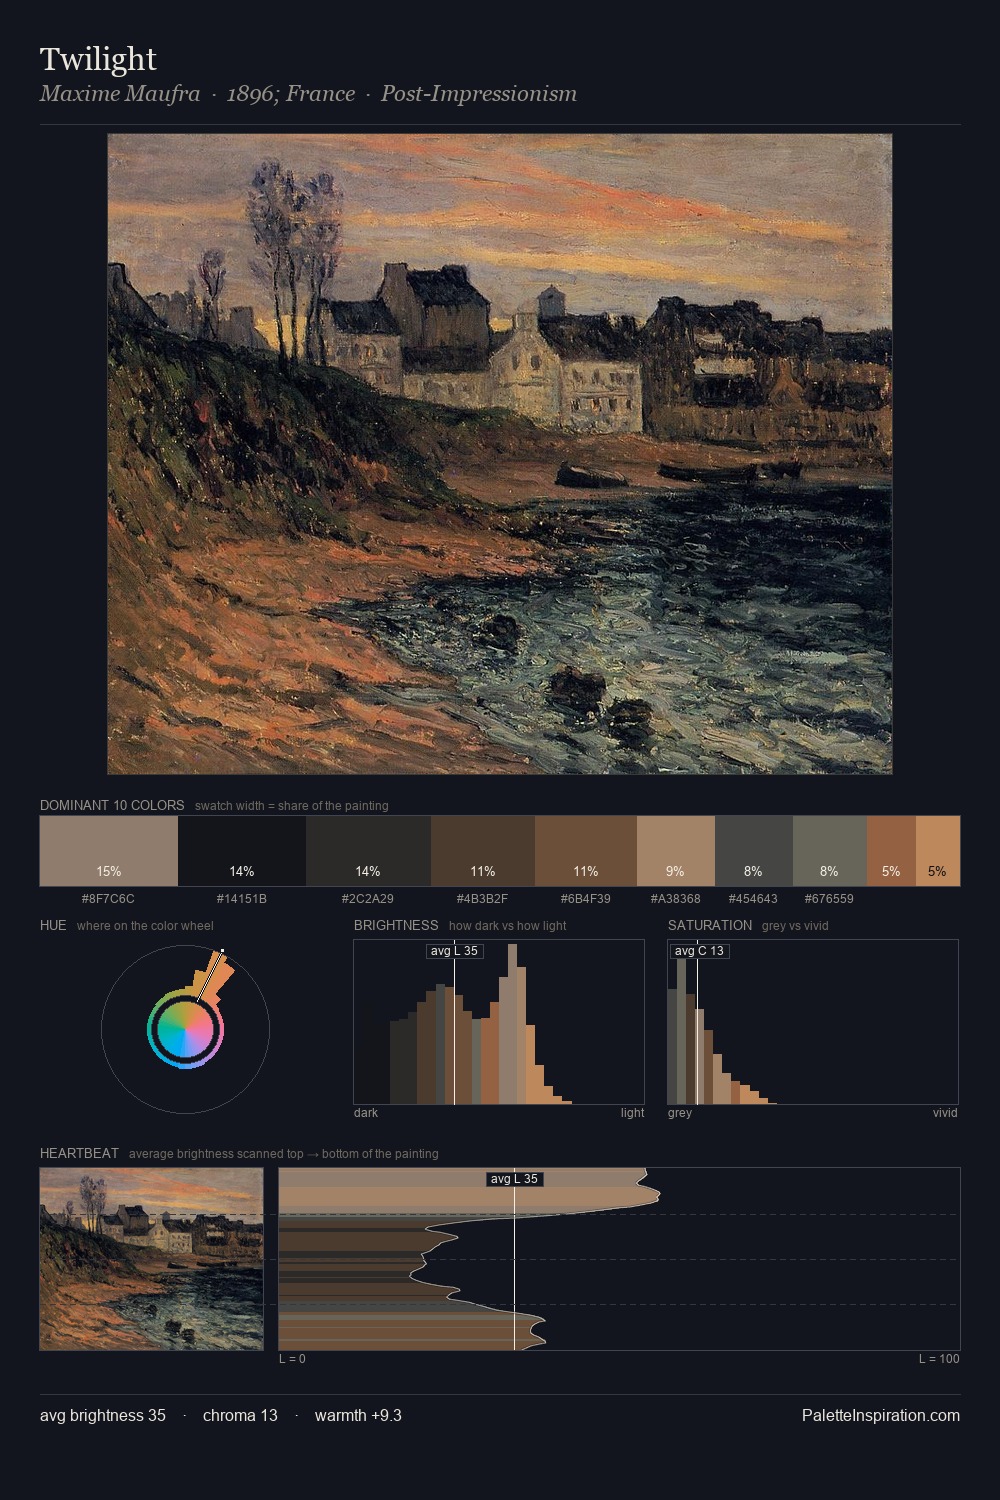Click the 14% swatch #14151B
Viewport: 1000px width, 1500px height.
click(x=242, y=851)
